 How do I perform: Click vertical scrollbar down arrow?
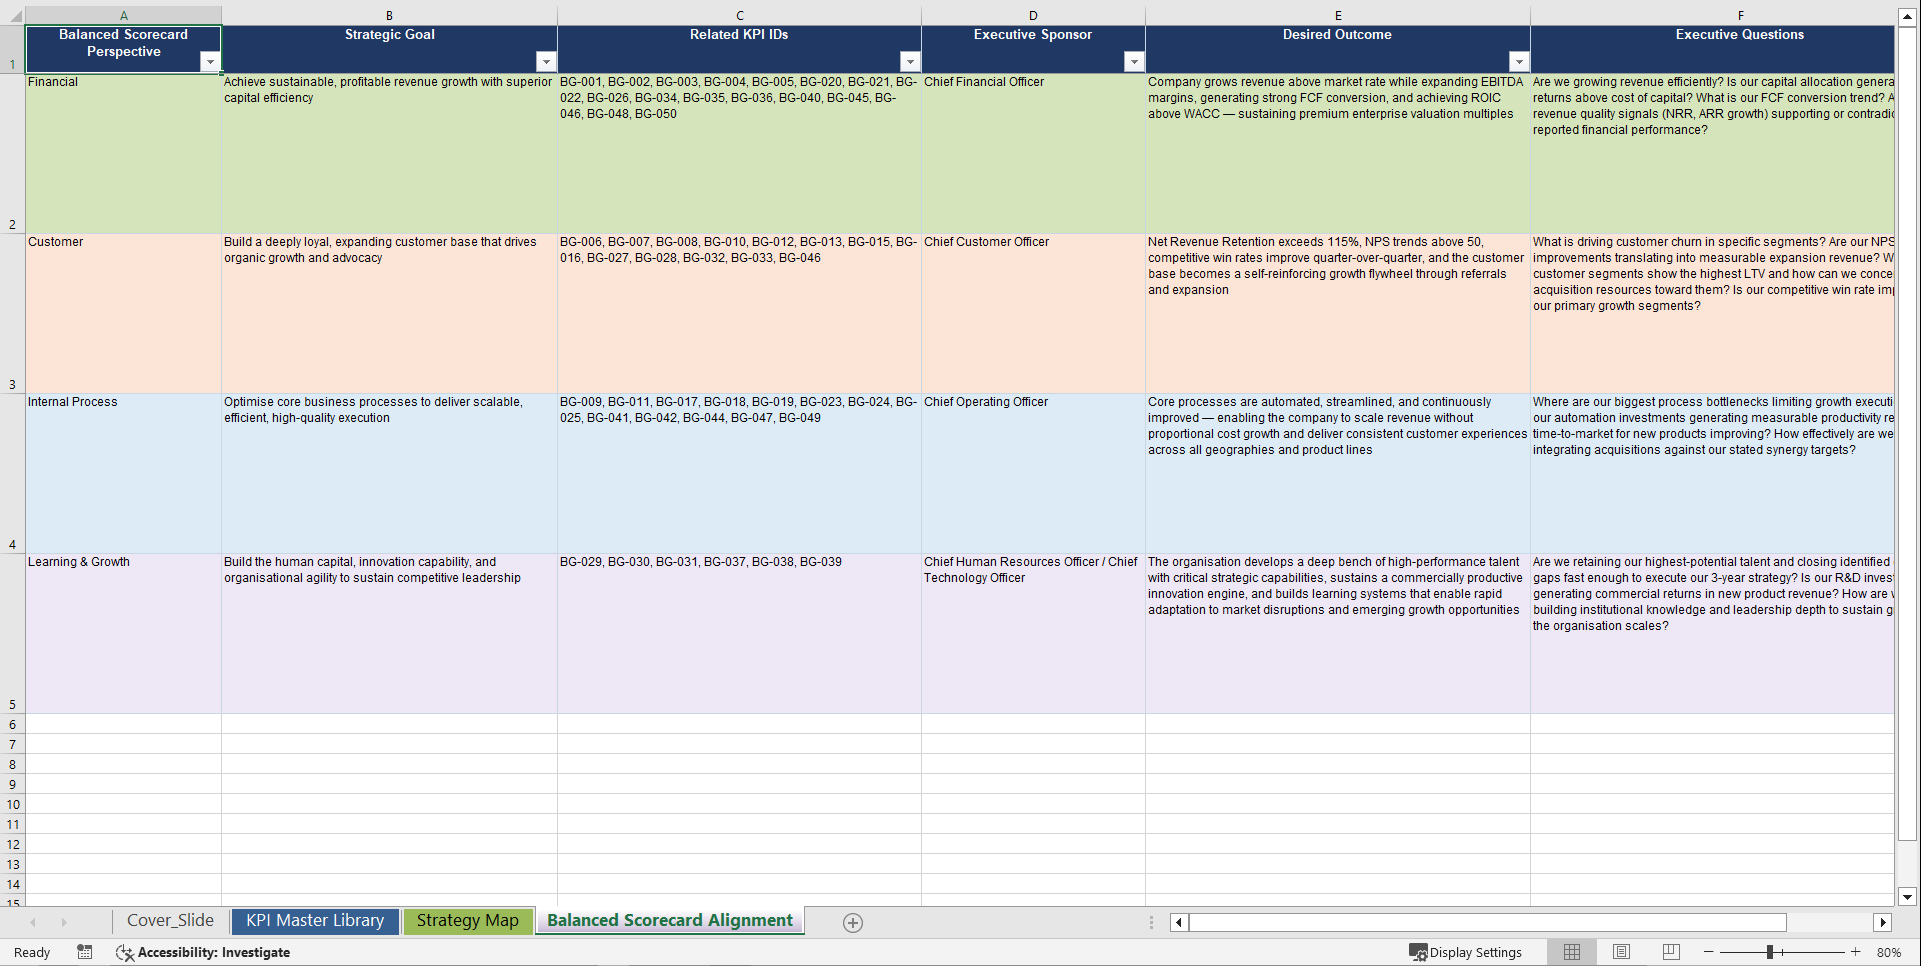pos(1907,897)
